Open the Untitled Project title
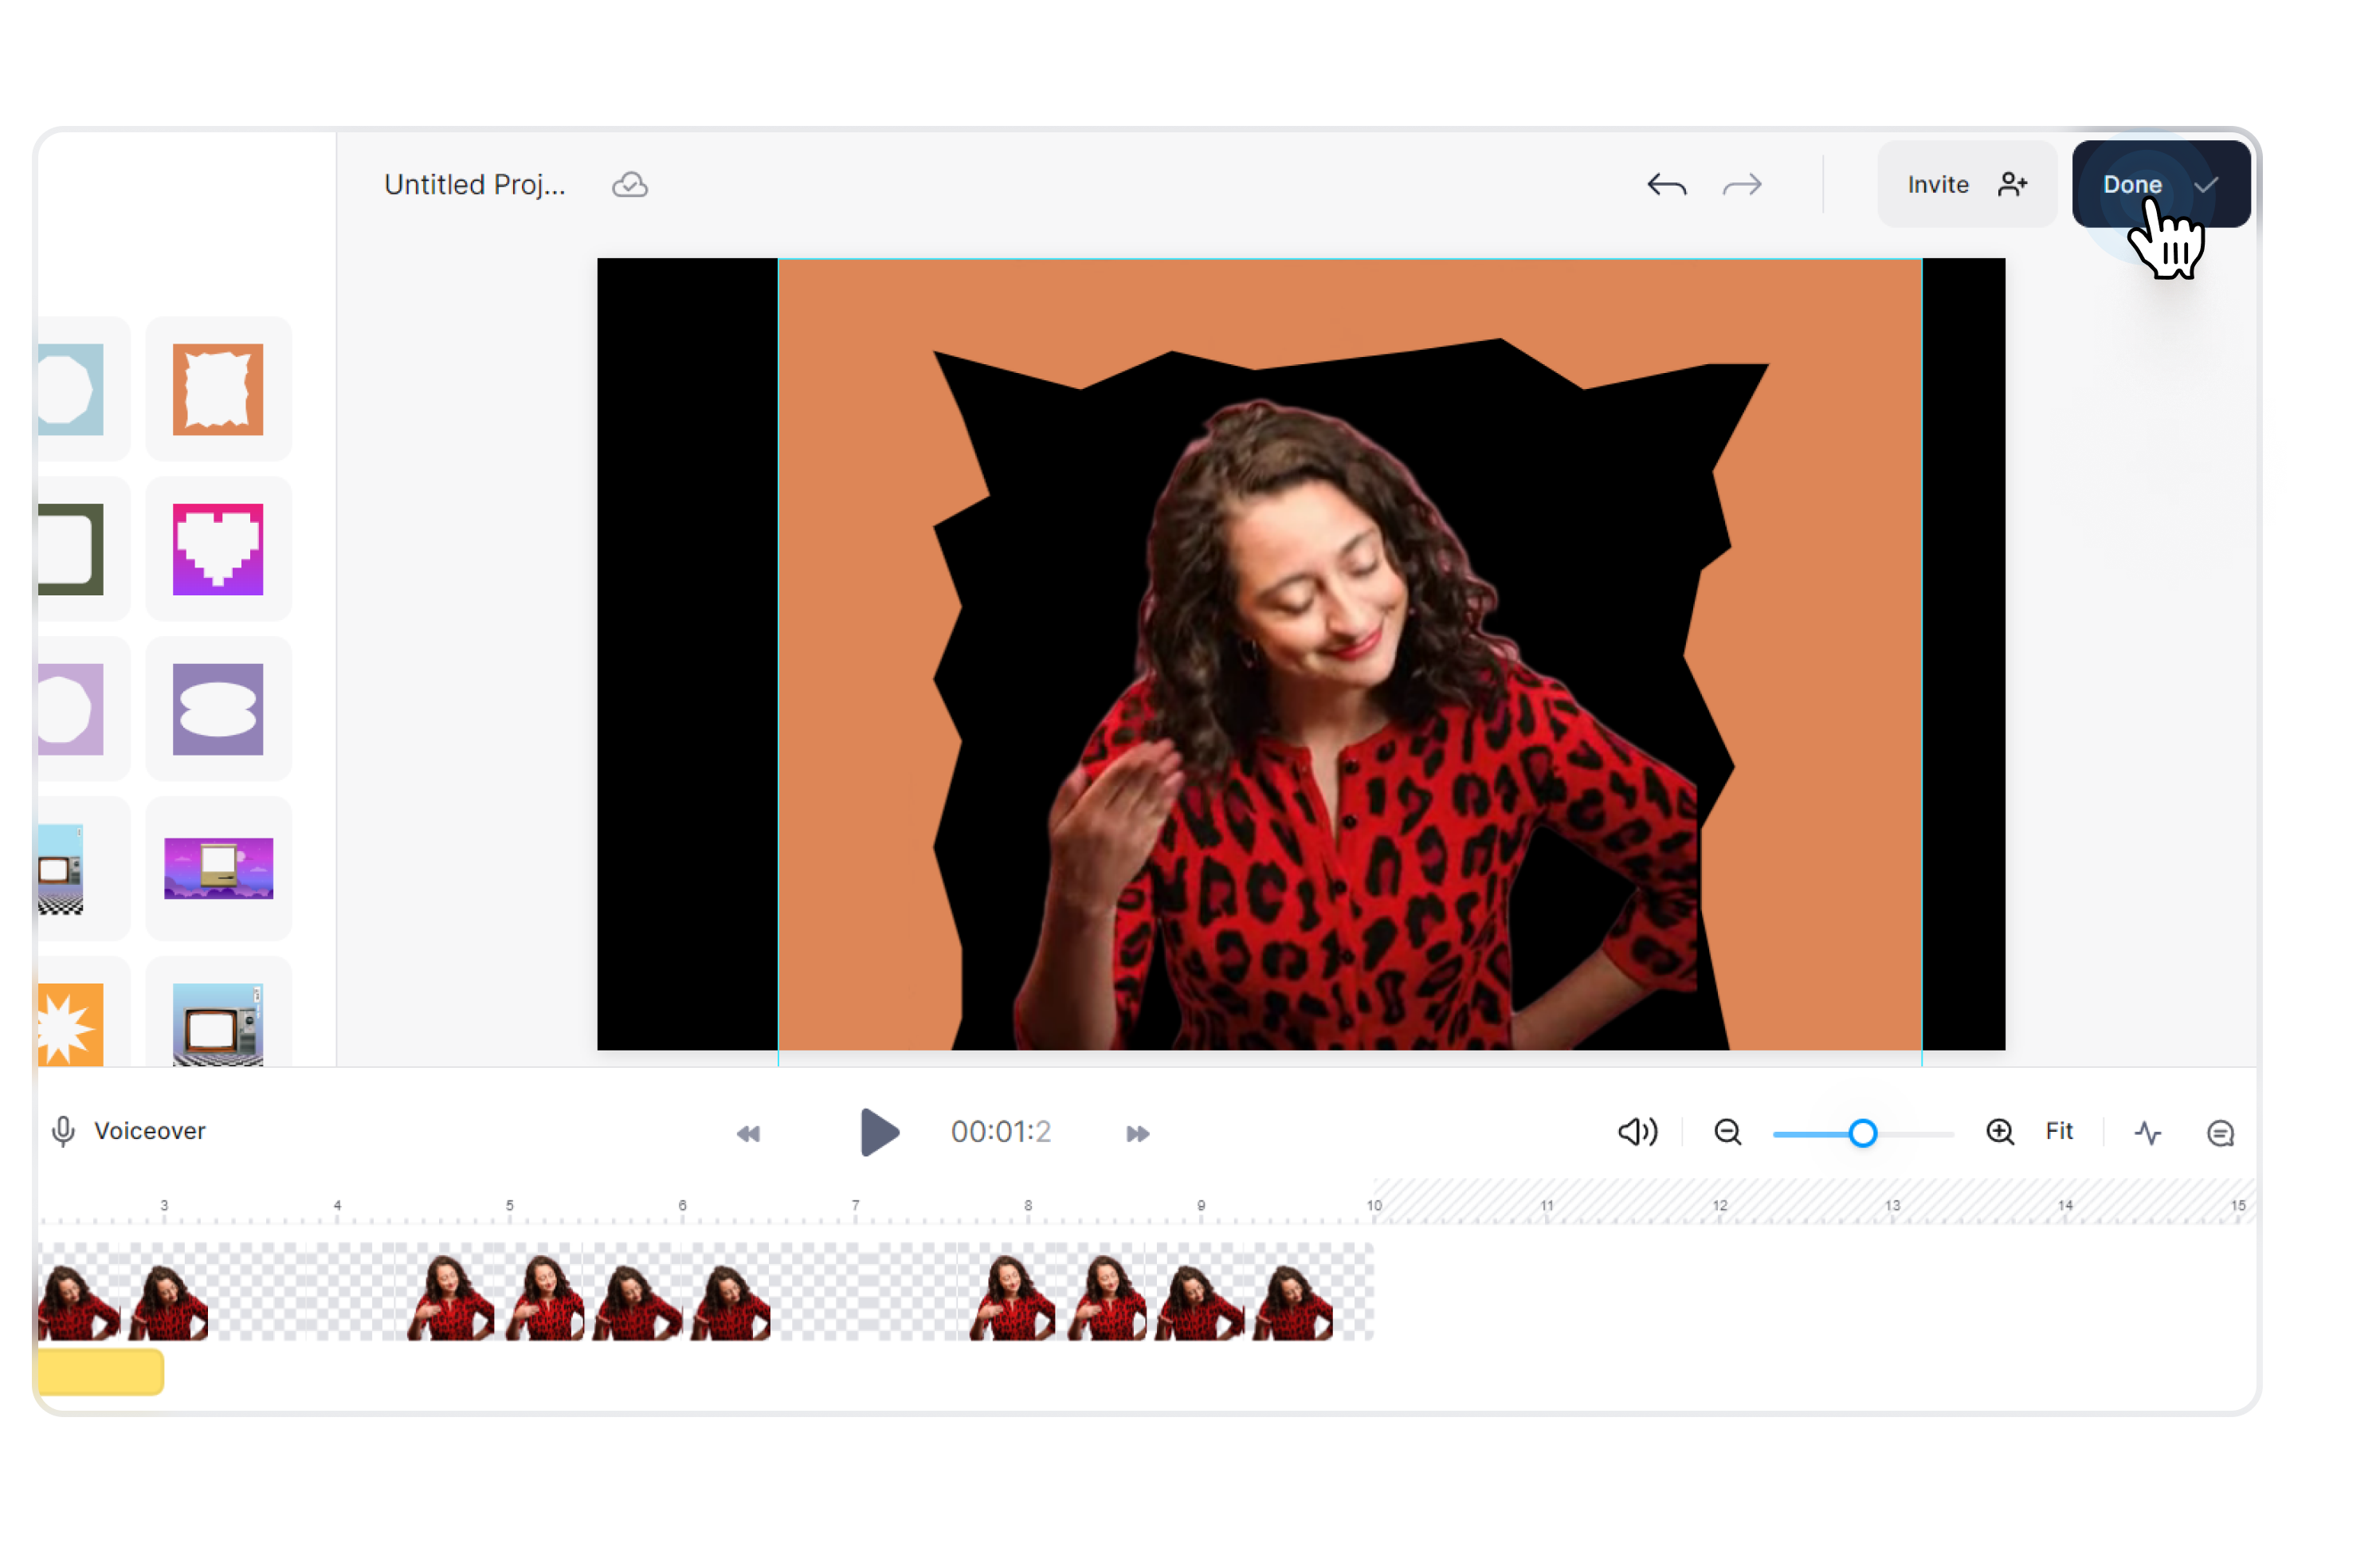This screenshot has height=1543, width=2380. 475,185
